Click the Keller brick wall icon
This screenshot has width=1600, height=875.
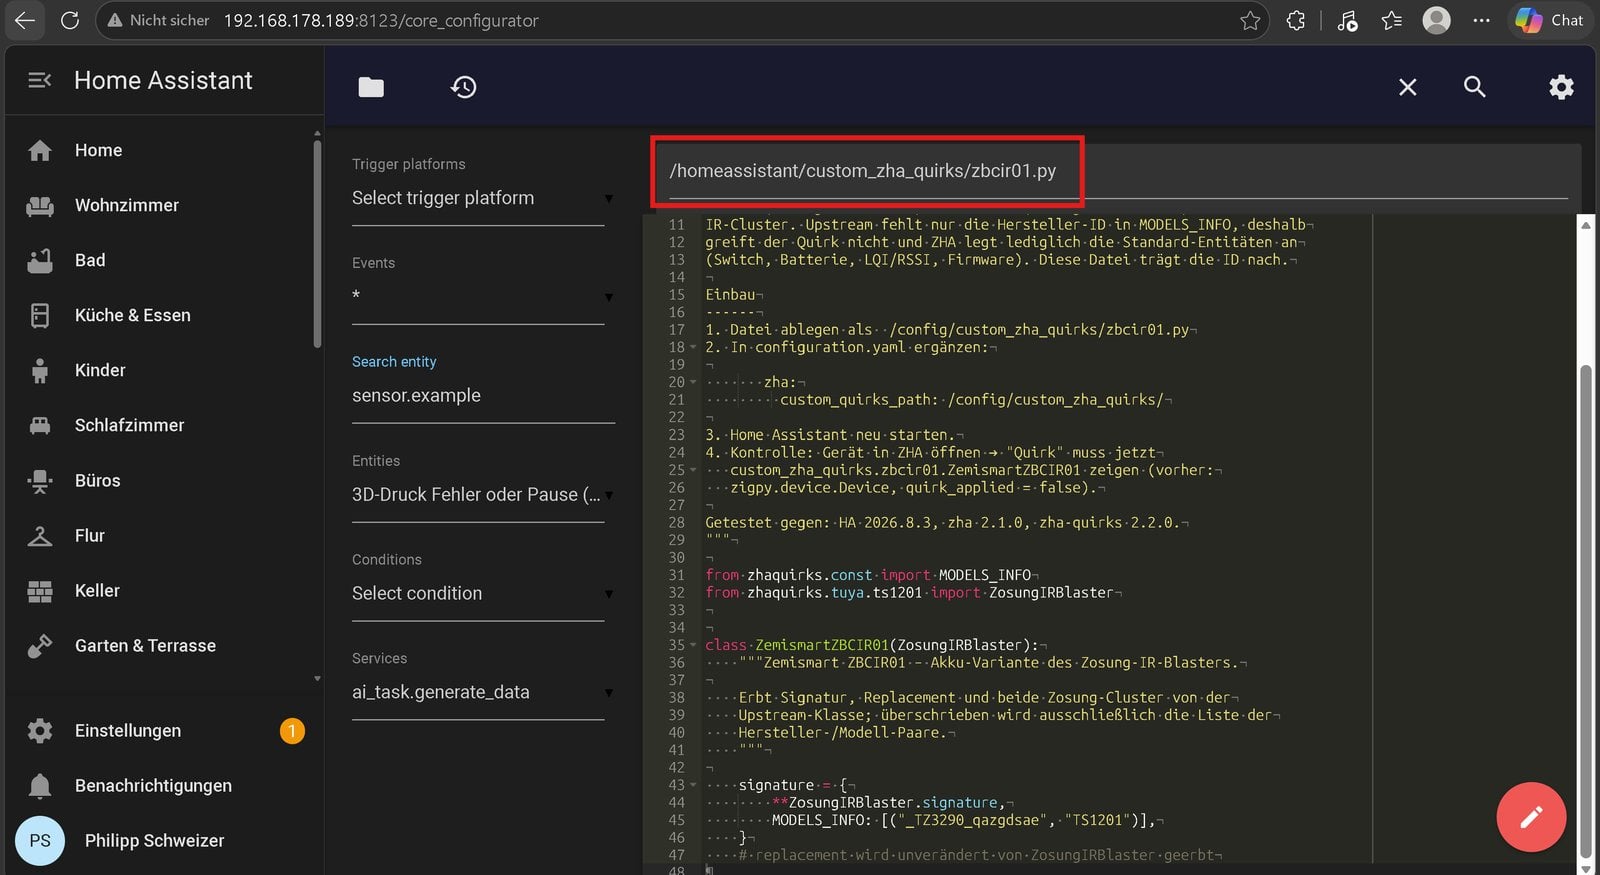click(40, 591)
